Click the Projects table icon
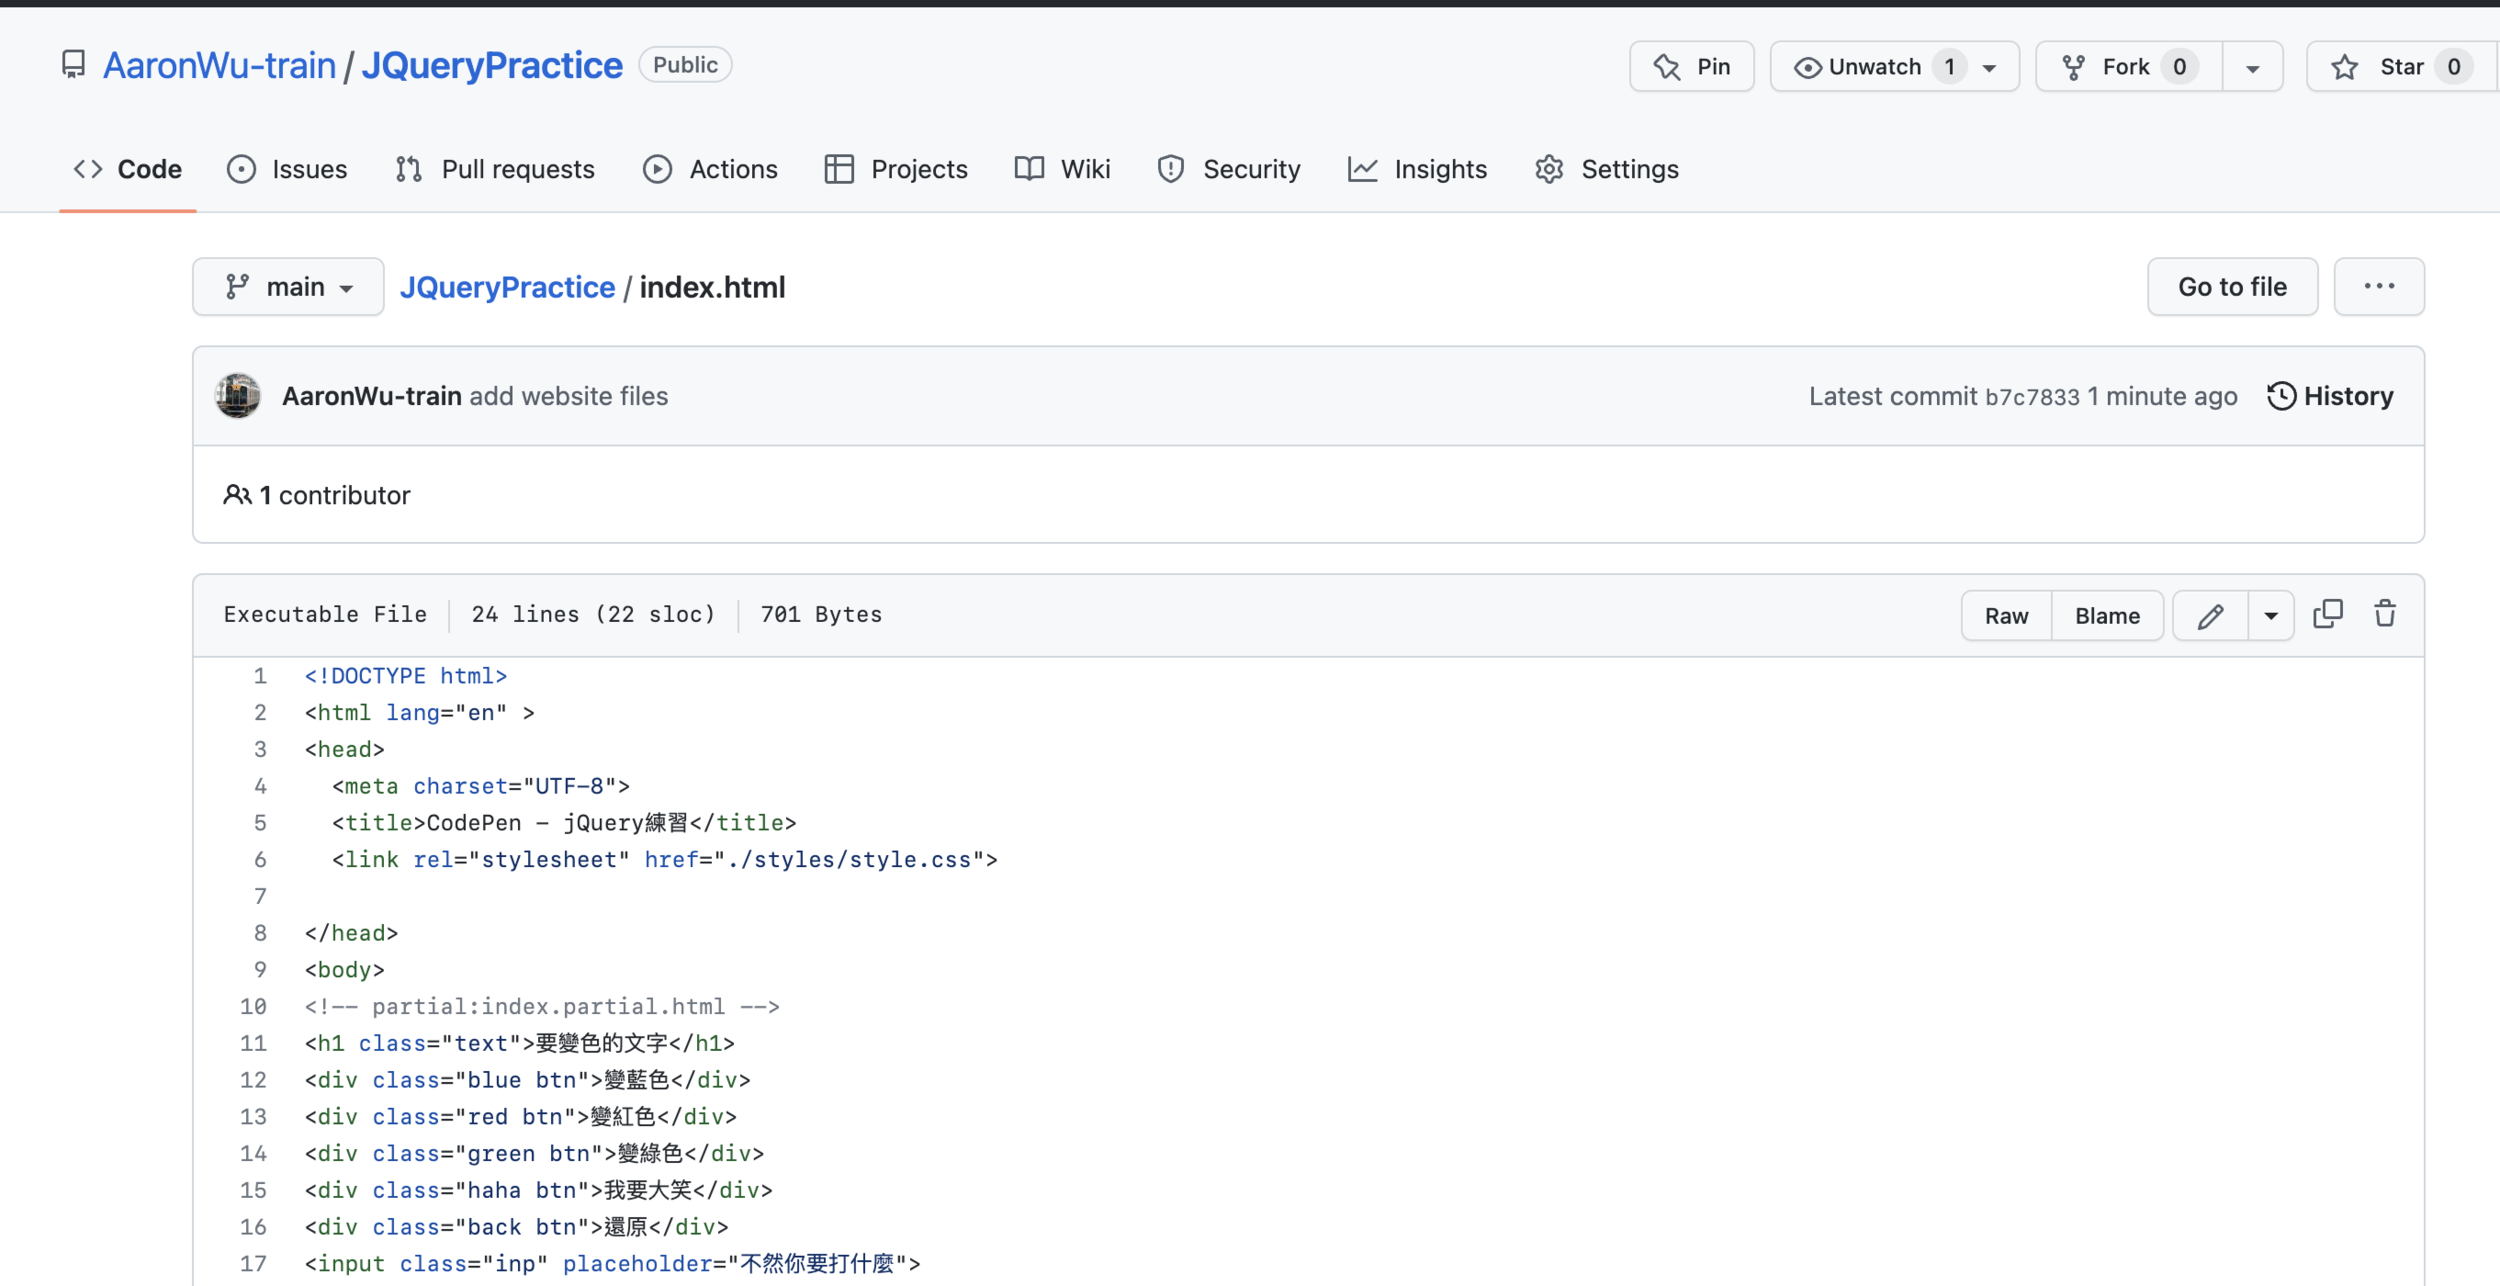Screen dimensions: 2500x1286 [839, 169]
